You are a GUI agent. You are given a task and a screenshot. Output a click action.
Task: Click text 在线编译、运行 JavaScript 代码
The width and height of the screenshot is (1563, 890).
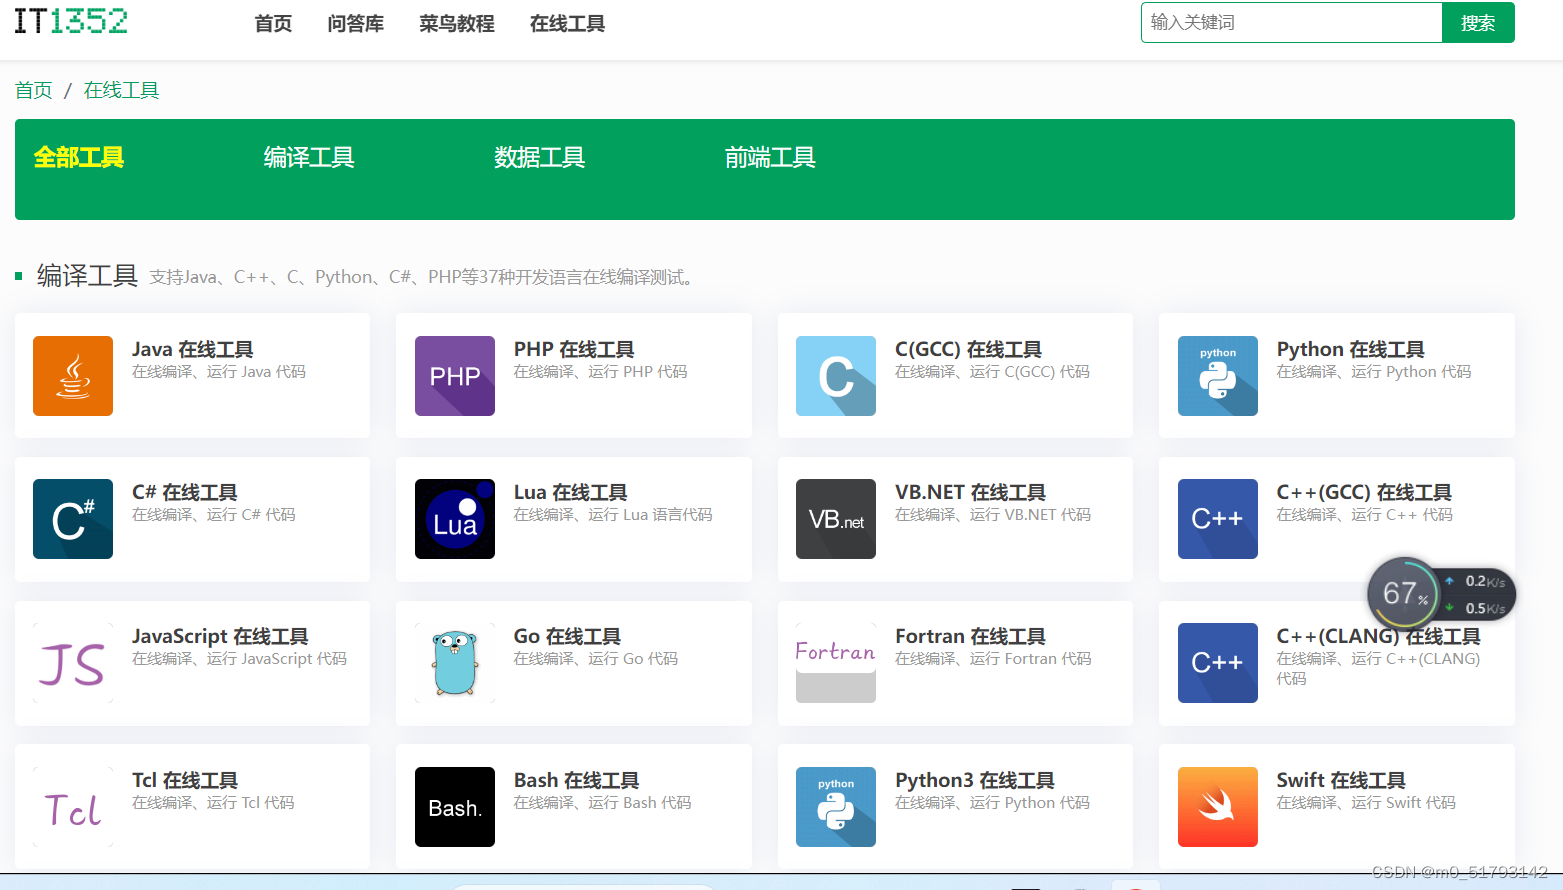[239, 659]
